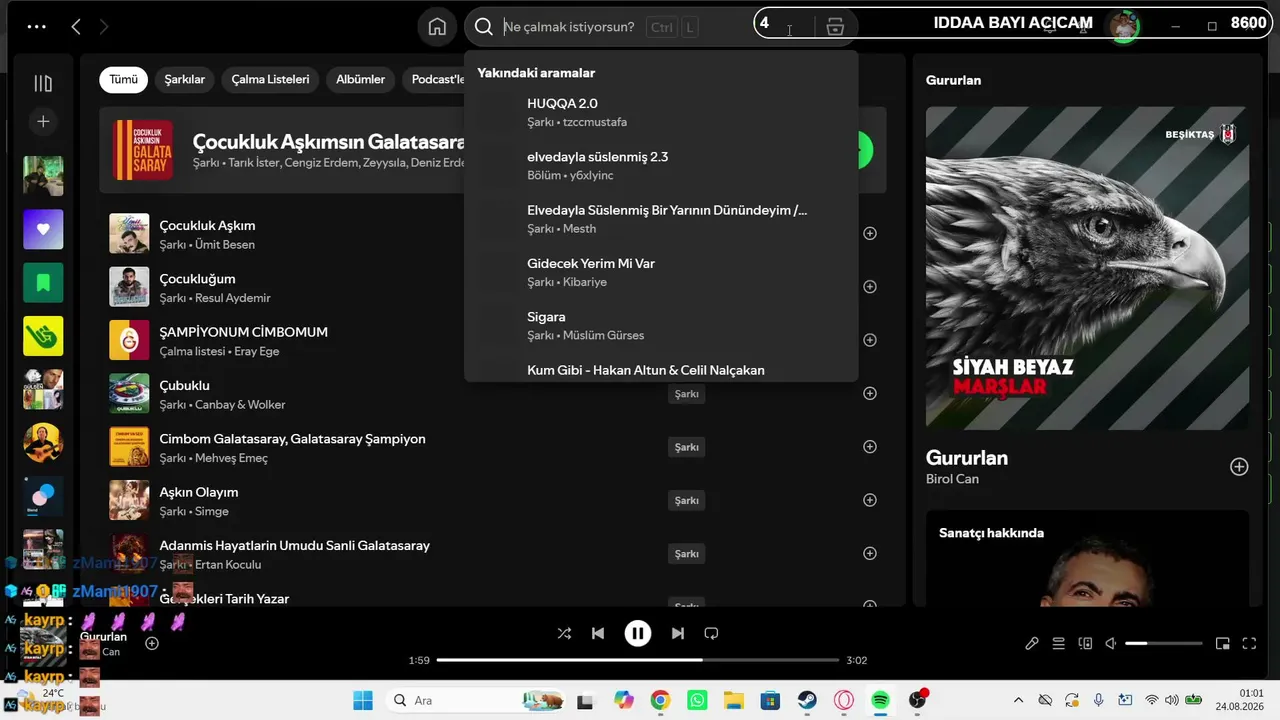This screenshot has width=1280, height=720.
Task: Add Çocukluğum by Resul Aydemir to library
Action: click(x=870, y=286)
